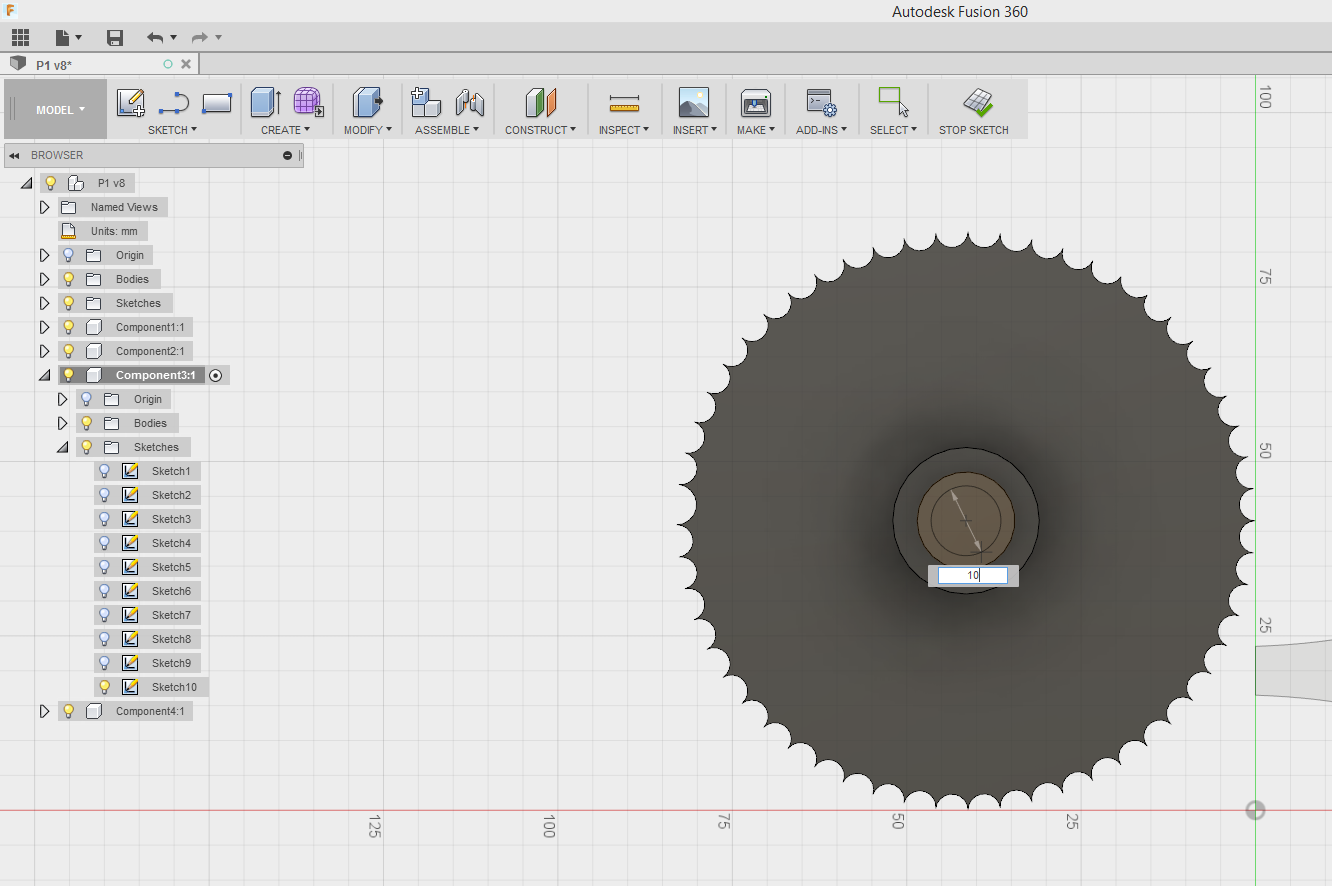1332x886 pixels.
Task: Toggle visibility of Component3:1 Bodies folder
Action: coord(86,423)
